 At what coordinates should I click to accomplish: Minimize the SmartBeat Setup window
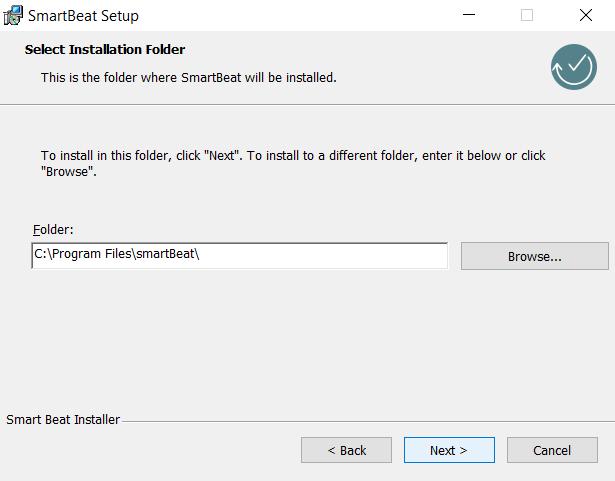pos(469,15)
